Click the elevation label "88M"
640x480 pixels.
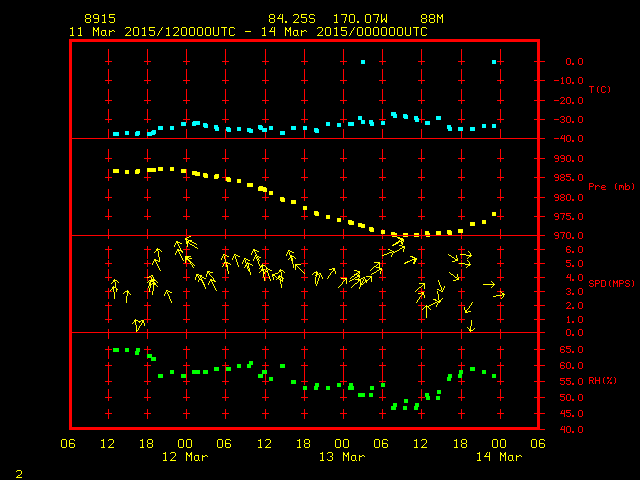coord(432,19)
